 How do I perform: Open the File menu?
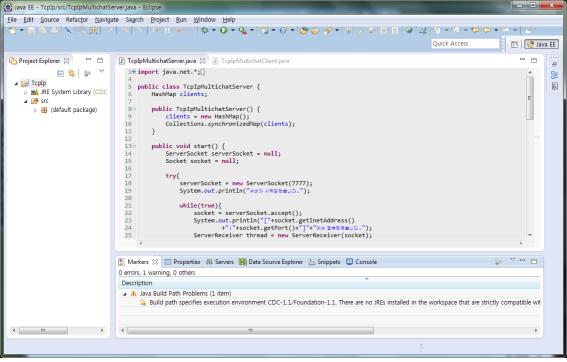pos(12,20)
